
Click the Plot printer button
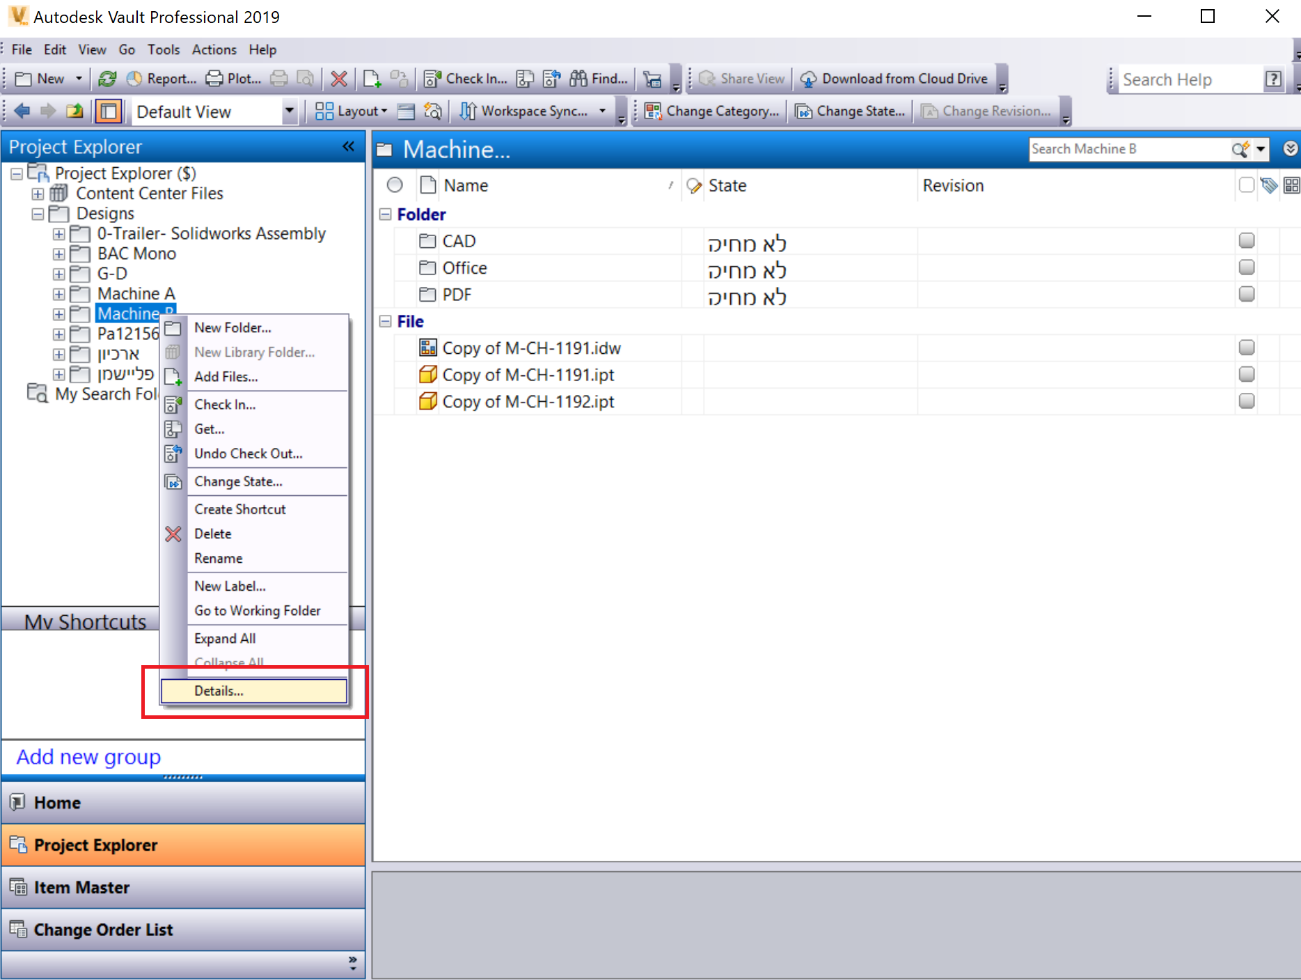233,78
